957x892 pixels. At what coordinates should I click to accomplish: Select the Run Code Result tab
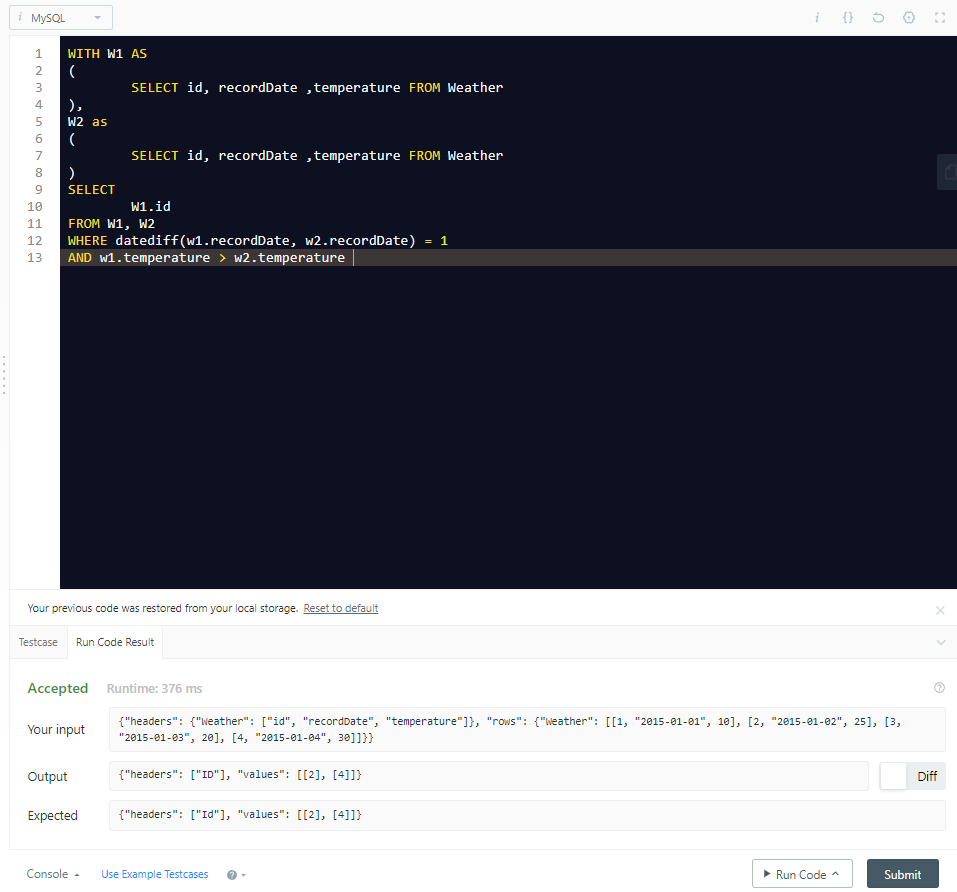tap(115, 642)
